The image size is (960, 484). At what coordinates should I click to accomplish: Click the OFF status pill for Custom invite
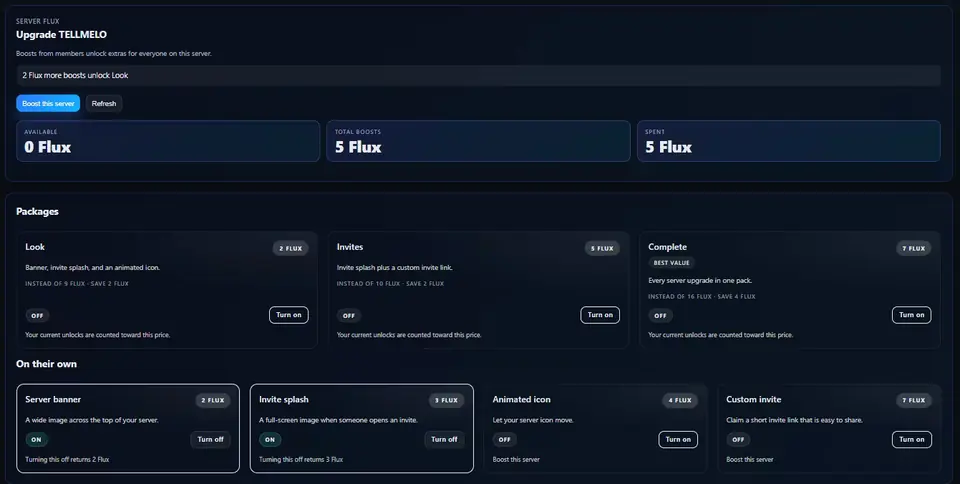pyautogui.click(x=738, y=439)
